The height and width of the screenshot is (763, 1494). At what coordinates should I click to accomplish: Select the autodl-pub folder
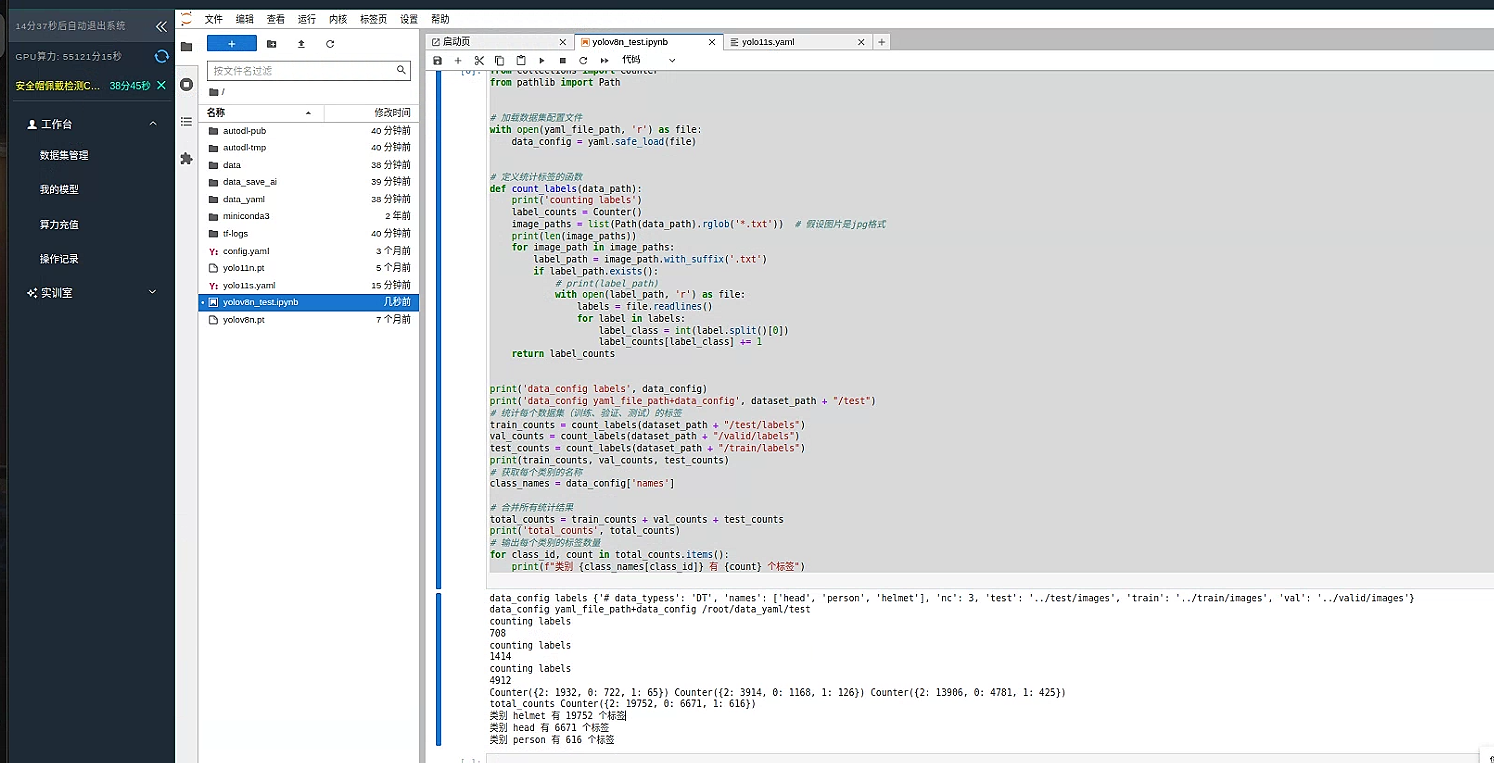coord(309,131)
